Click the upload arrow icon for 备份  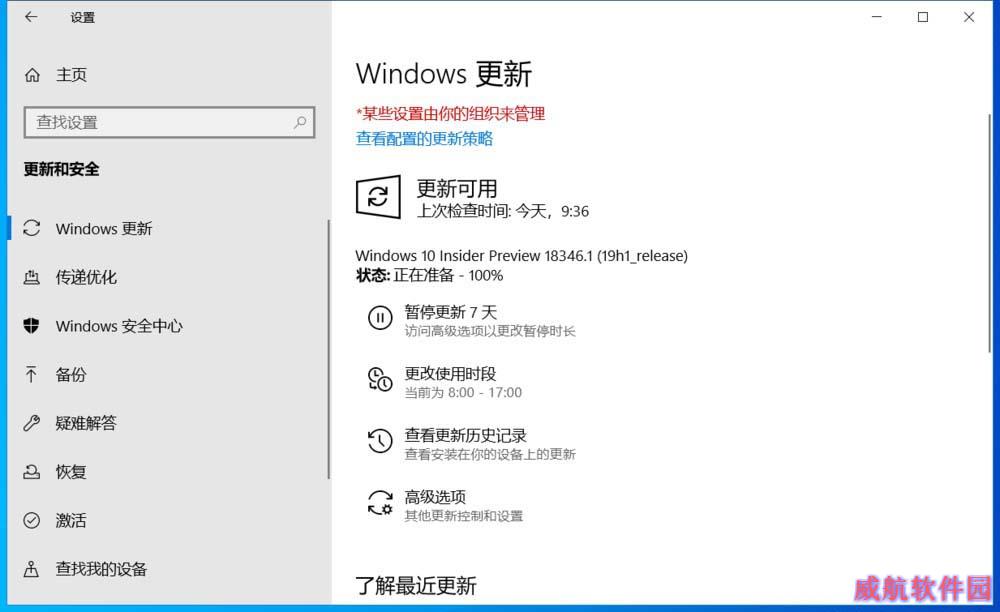(x=31, y=374)
